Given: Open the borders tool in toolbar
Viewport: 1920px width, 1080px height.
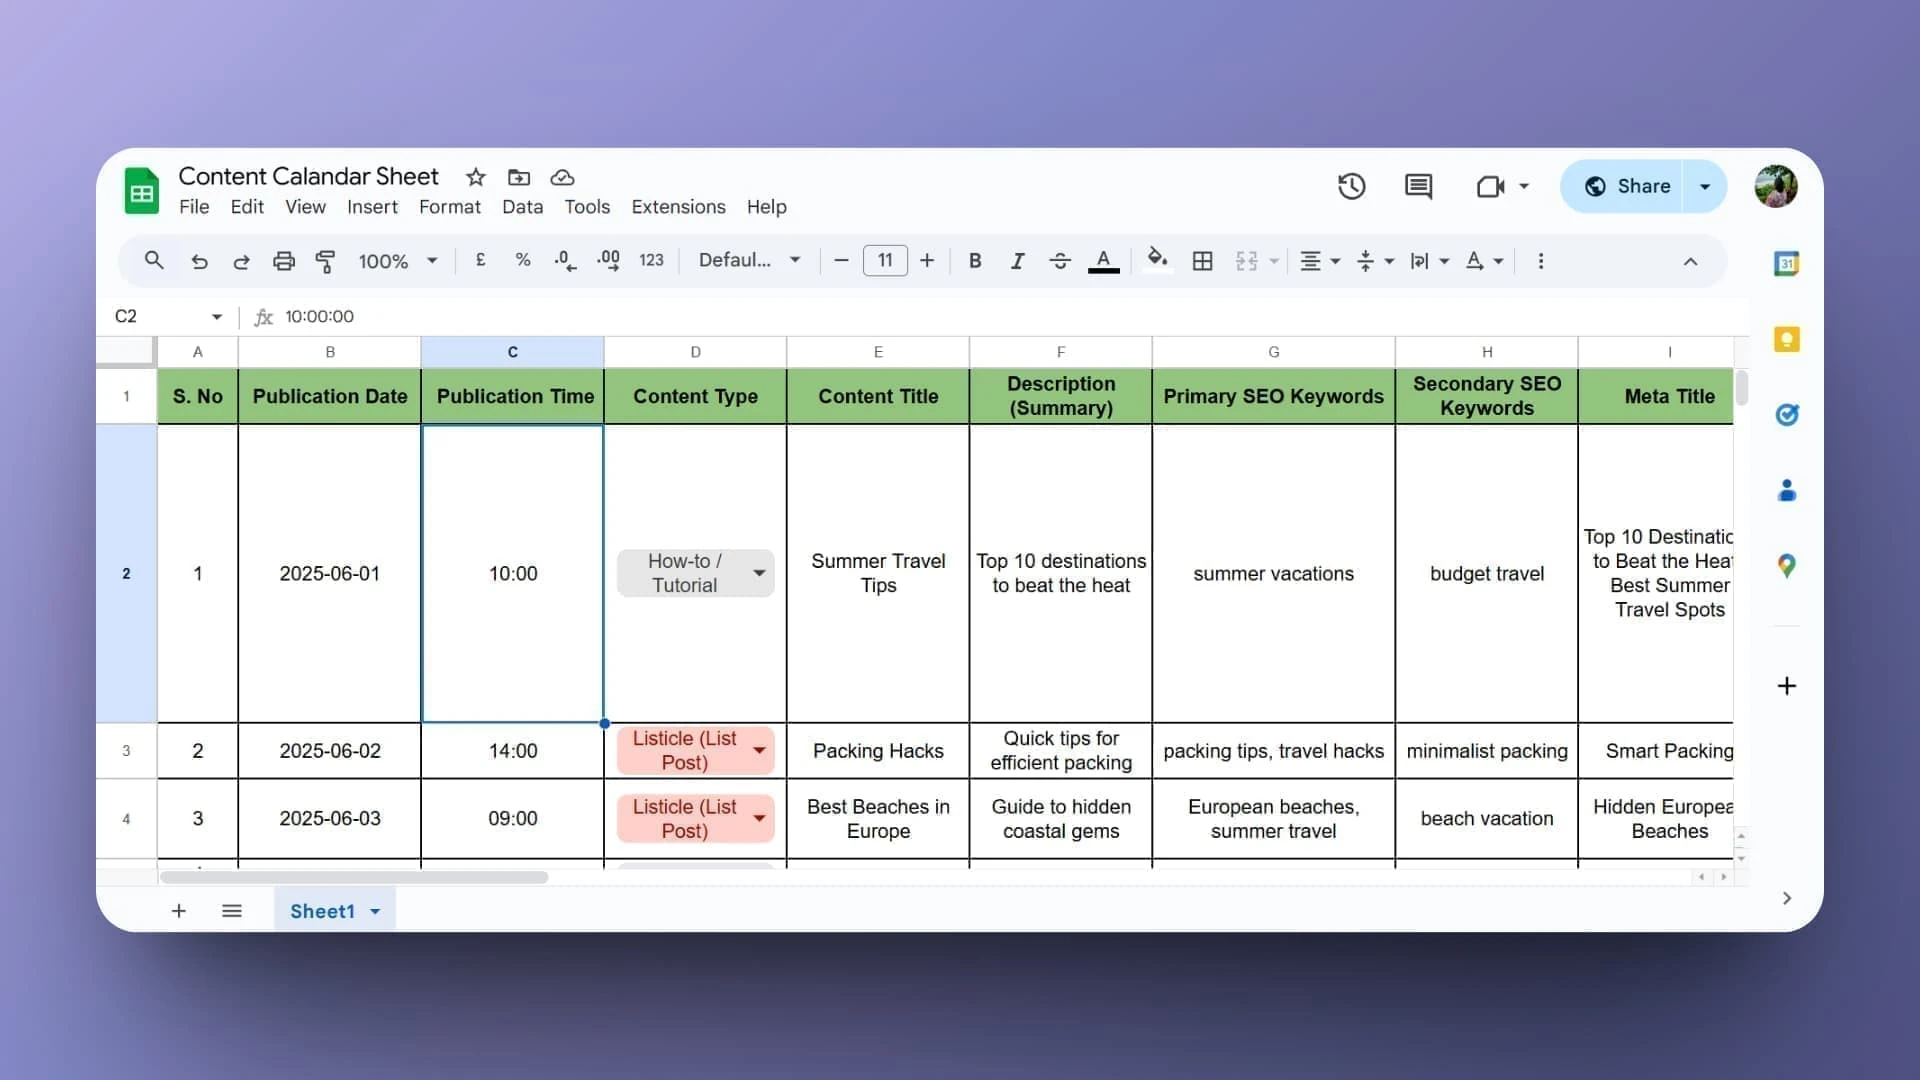Looking at the screenshot, I should point(1202,261).
